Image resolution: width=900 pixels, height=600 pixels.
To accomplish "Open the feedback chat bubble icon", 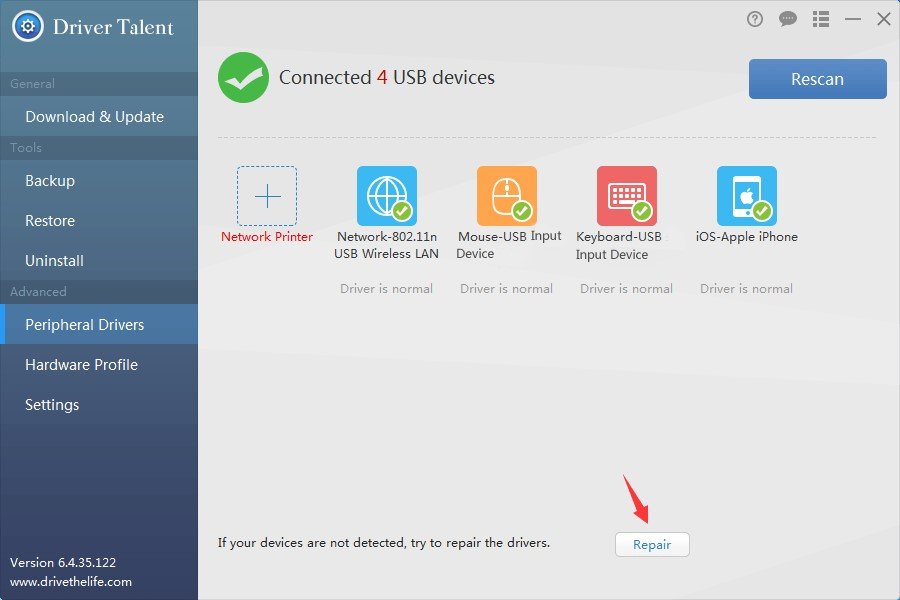I will 788,20.
